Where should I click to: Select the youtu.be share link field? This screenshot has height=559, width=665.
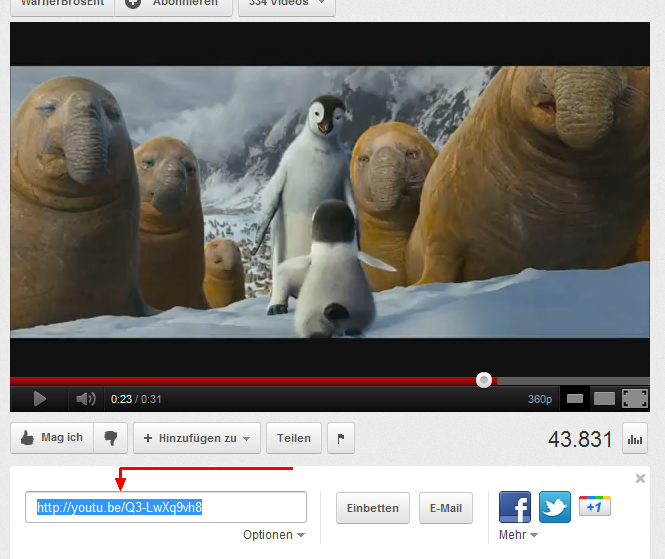coord(166,507)
